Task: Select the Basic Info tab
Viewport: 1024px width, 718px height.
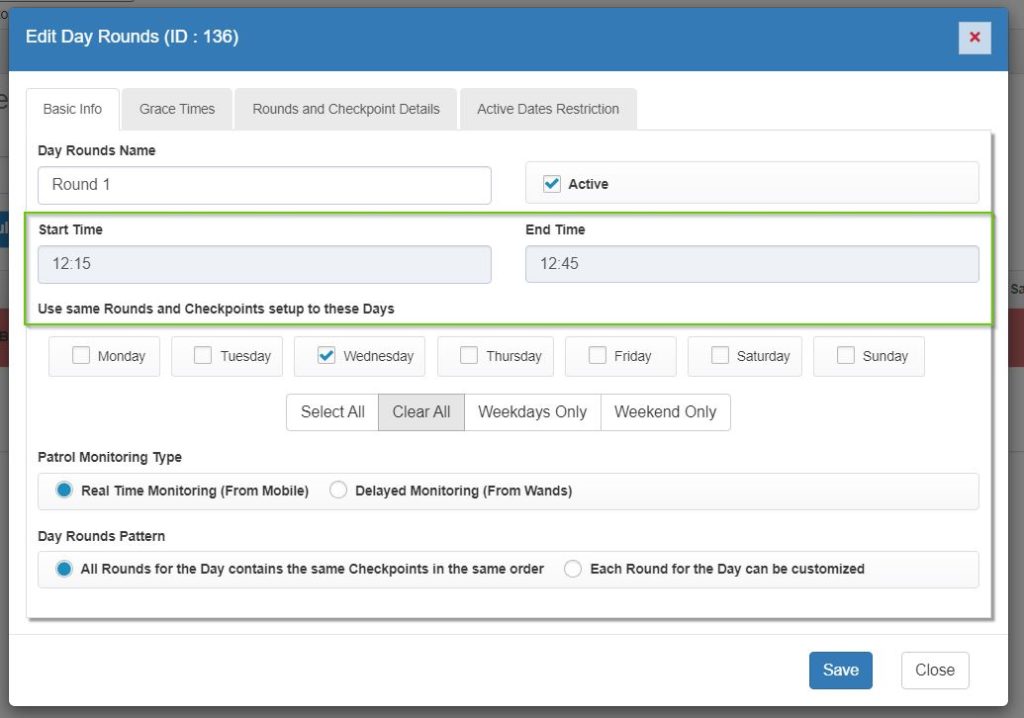Action: tap(72, 109)
